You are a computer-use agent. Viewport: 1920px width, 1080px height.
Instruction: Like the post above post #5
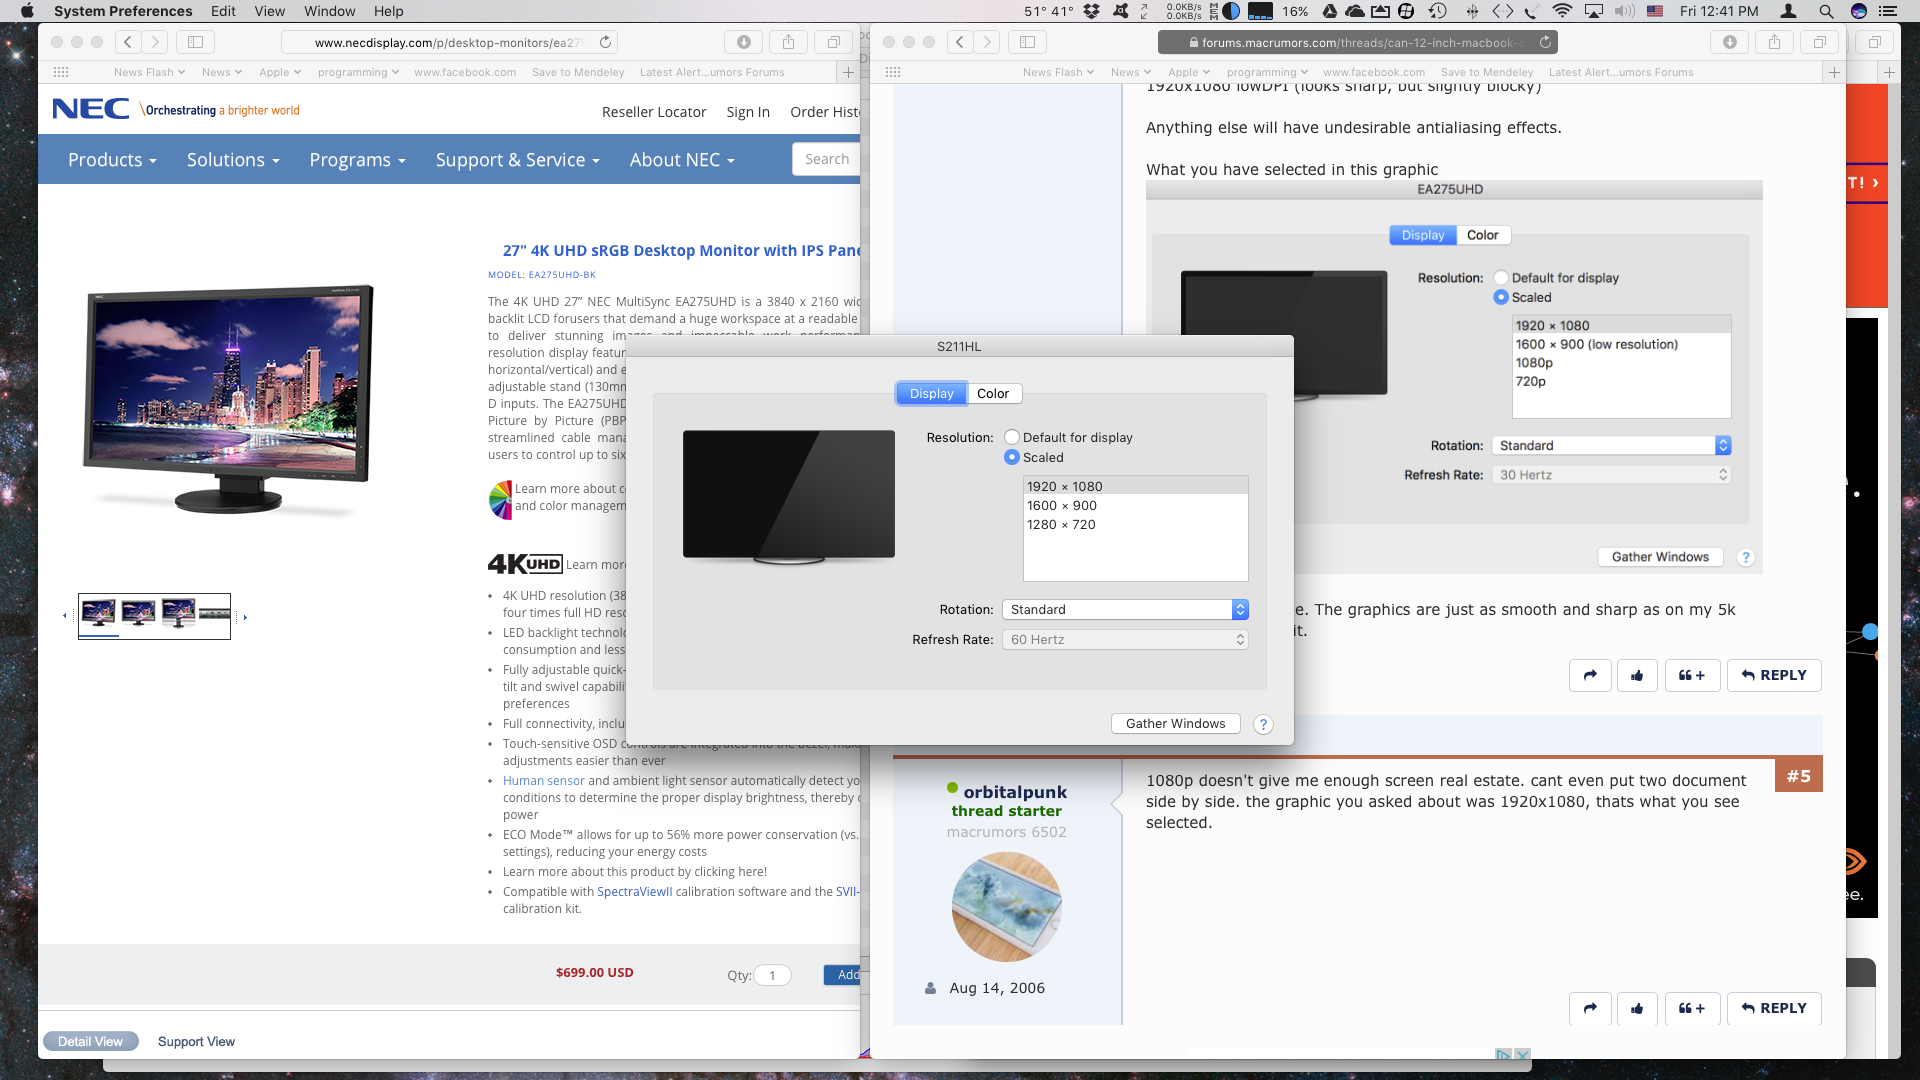1637,675
